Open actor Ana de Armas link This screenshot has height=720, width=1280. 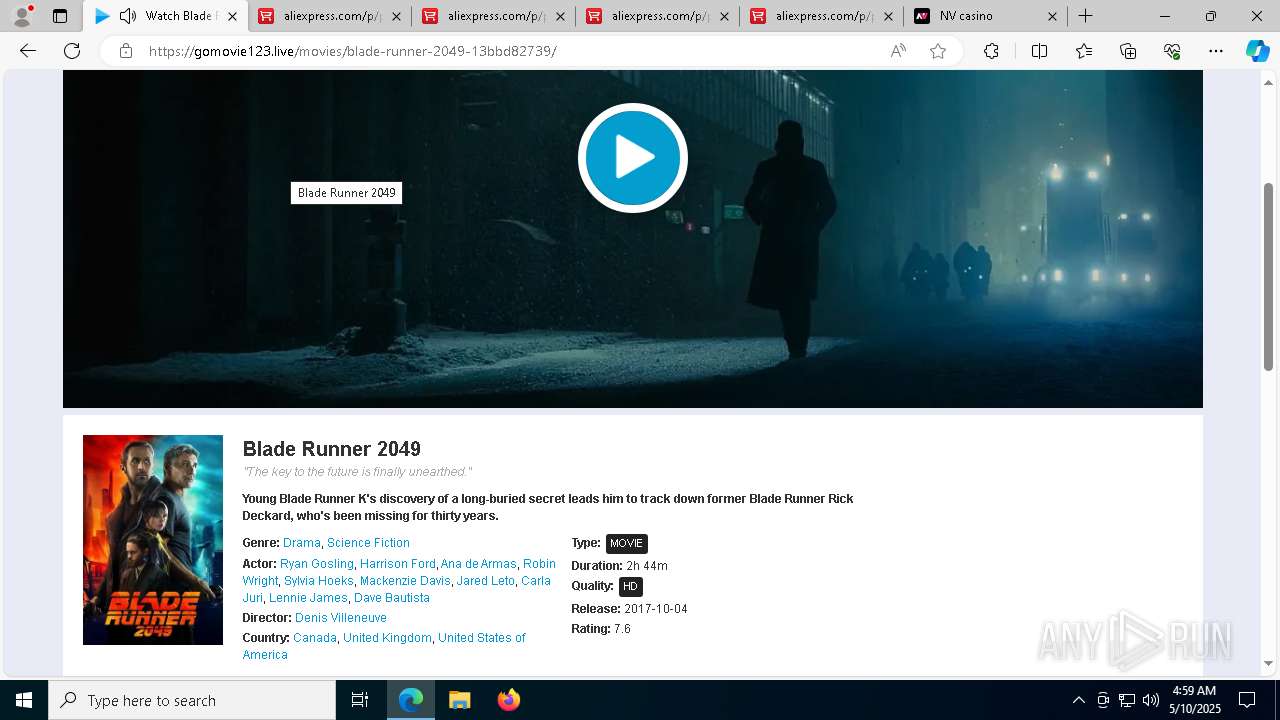point(479,564)
